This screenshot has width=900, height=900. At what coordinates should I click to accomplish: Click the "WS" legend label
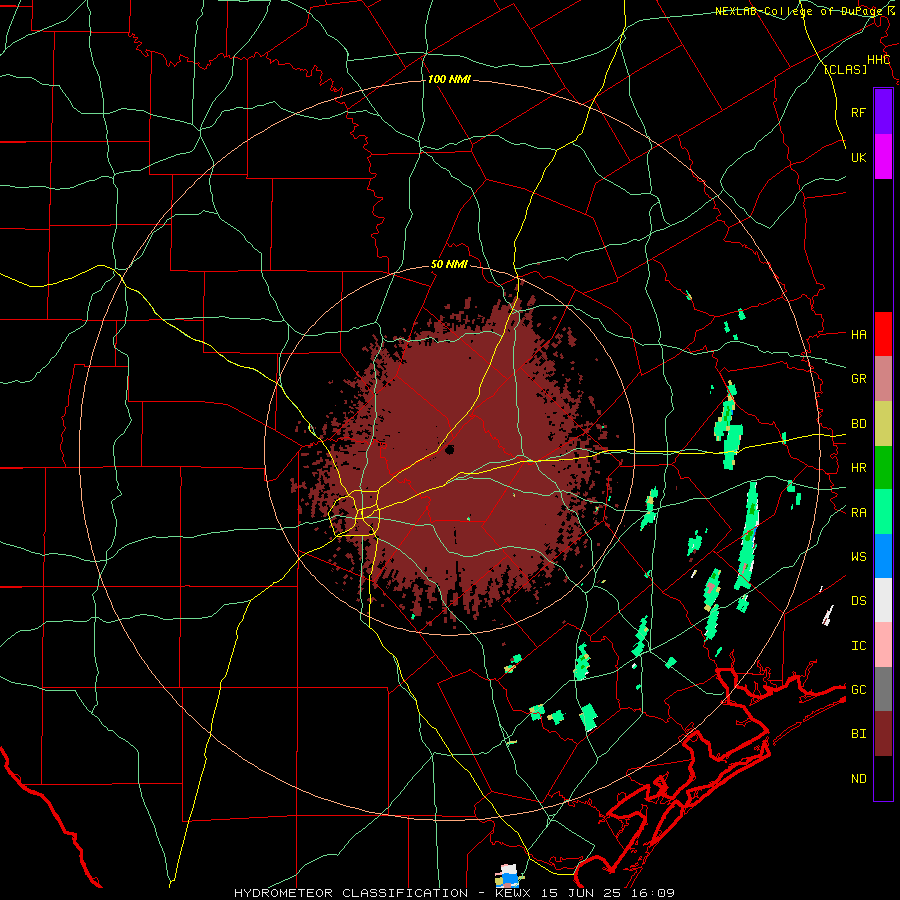coord(858,557)
